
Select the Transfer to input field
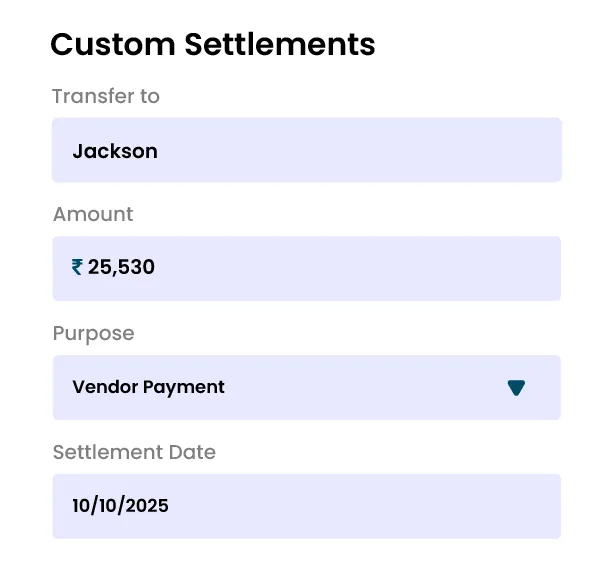tap(306, 150)
